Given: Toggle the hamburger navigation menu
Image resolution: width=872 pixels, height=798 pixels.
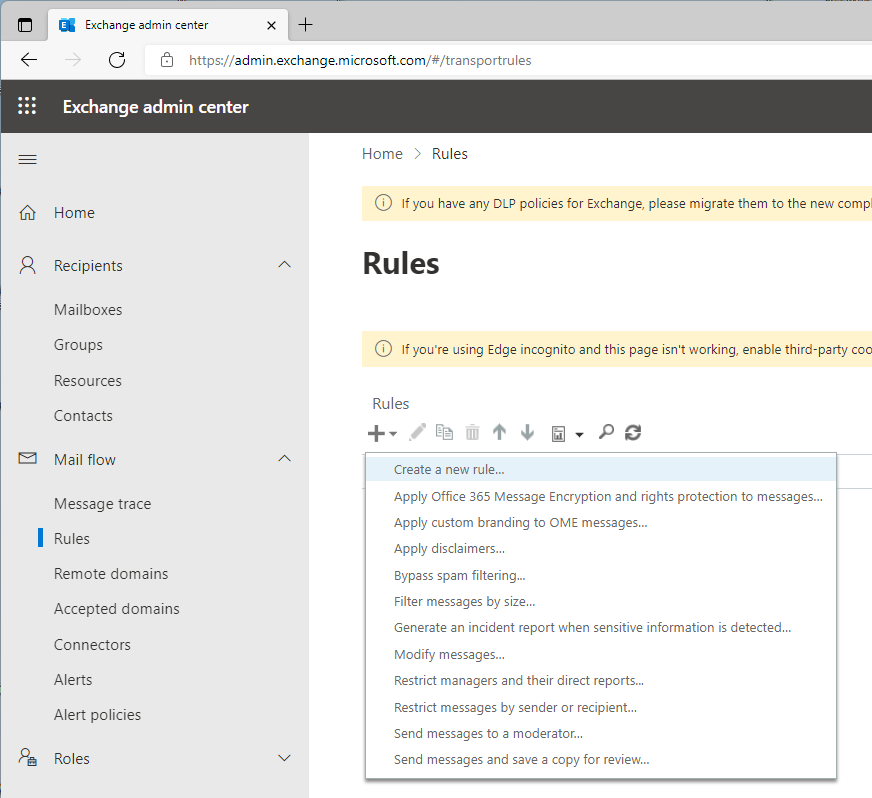Looking at the screenshot, I should pyautogui.click(x=28, y=160).
